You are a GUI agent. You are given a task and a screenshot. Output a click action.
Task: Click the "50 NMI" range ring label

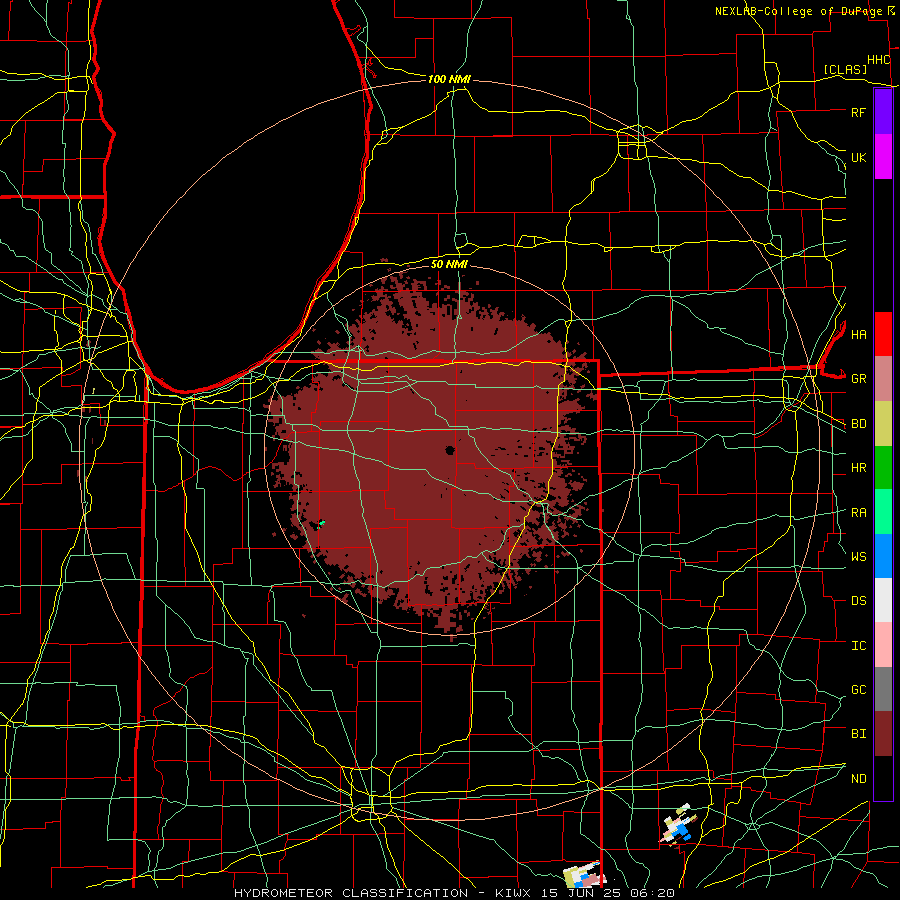(x=449, y=264)
